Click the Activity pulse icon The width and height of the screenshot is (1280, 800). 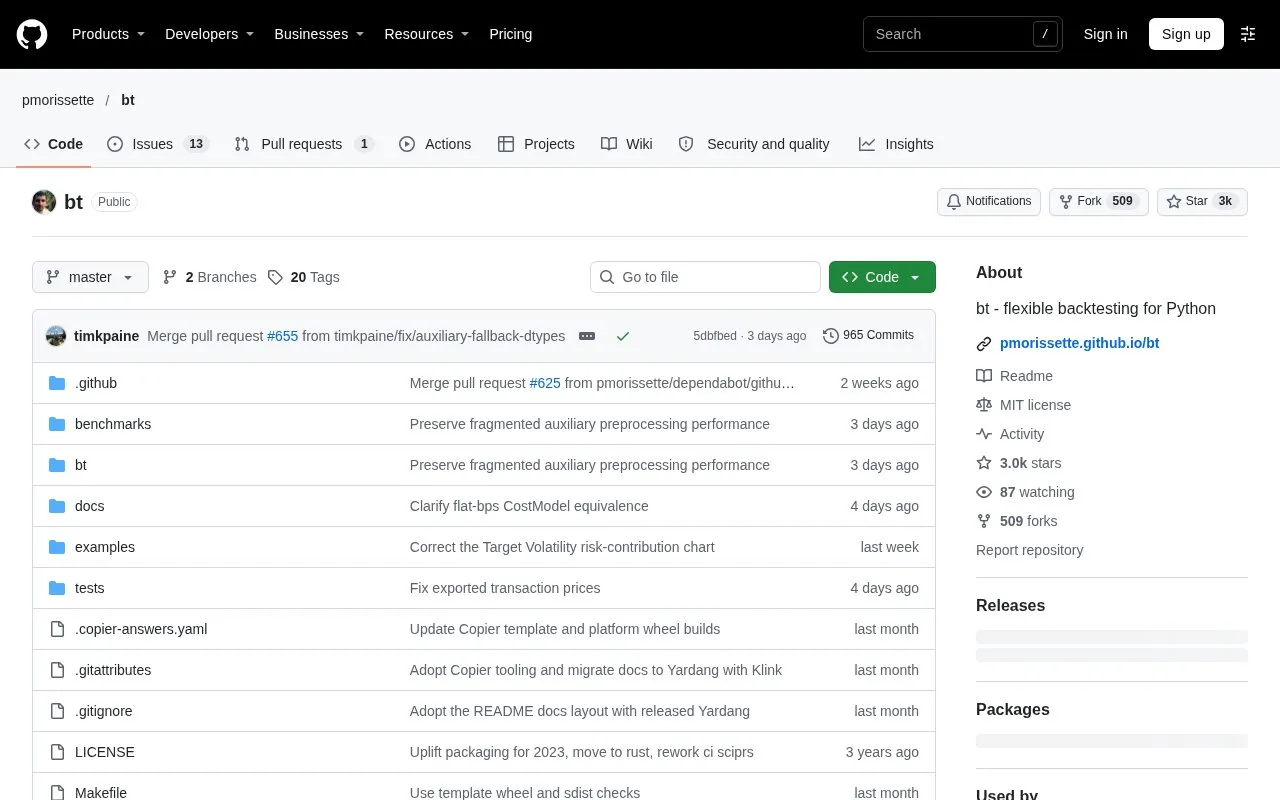(984, 434)
